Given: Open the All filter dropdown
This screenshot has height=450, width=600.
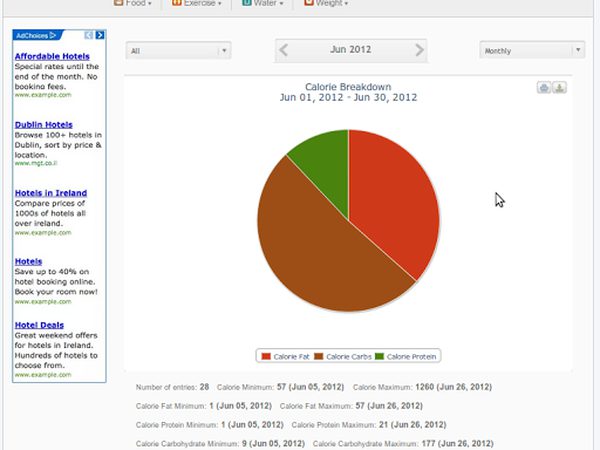Looking at the screenshot, I should pos(178,51).
